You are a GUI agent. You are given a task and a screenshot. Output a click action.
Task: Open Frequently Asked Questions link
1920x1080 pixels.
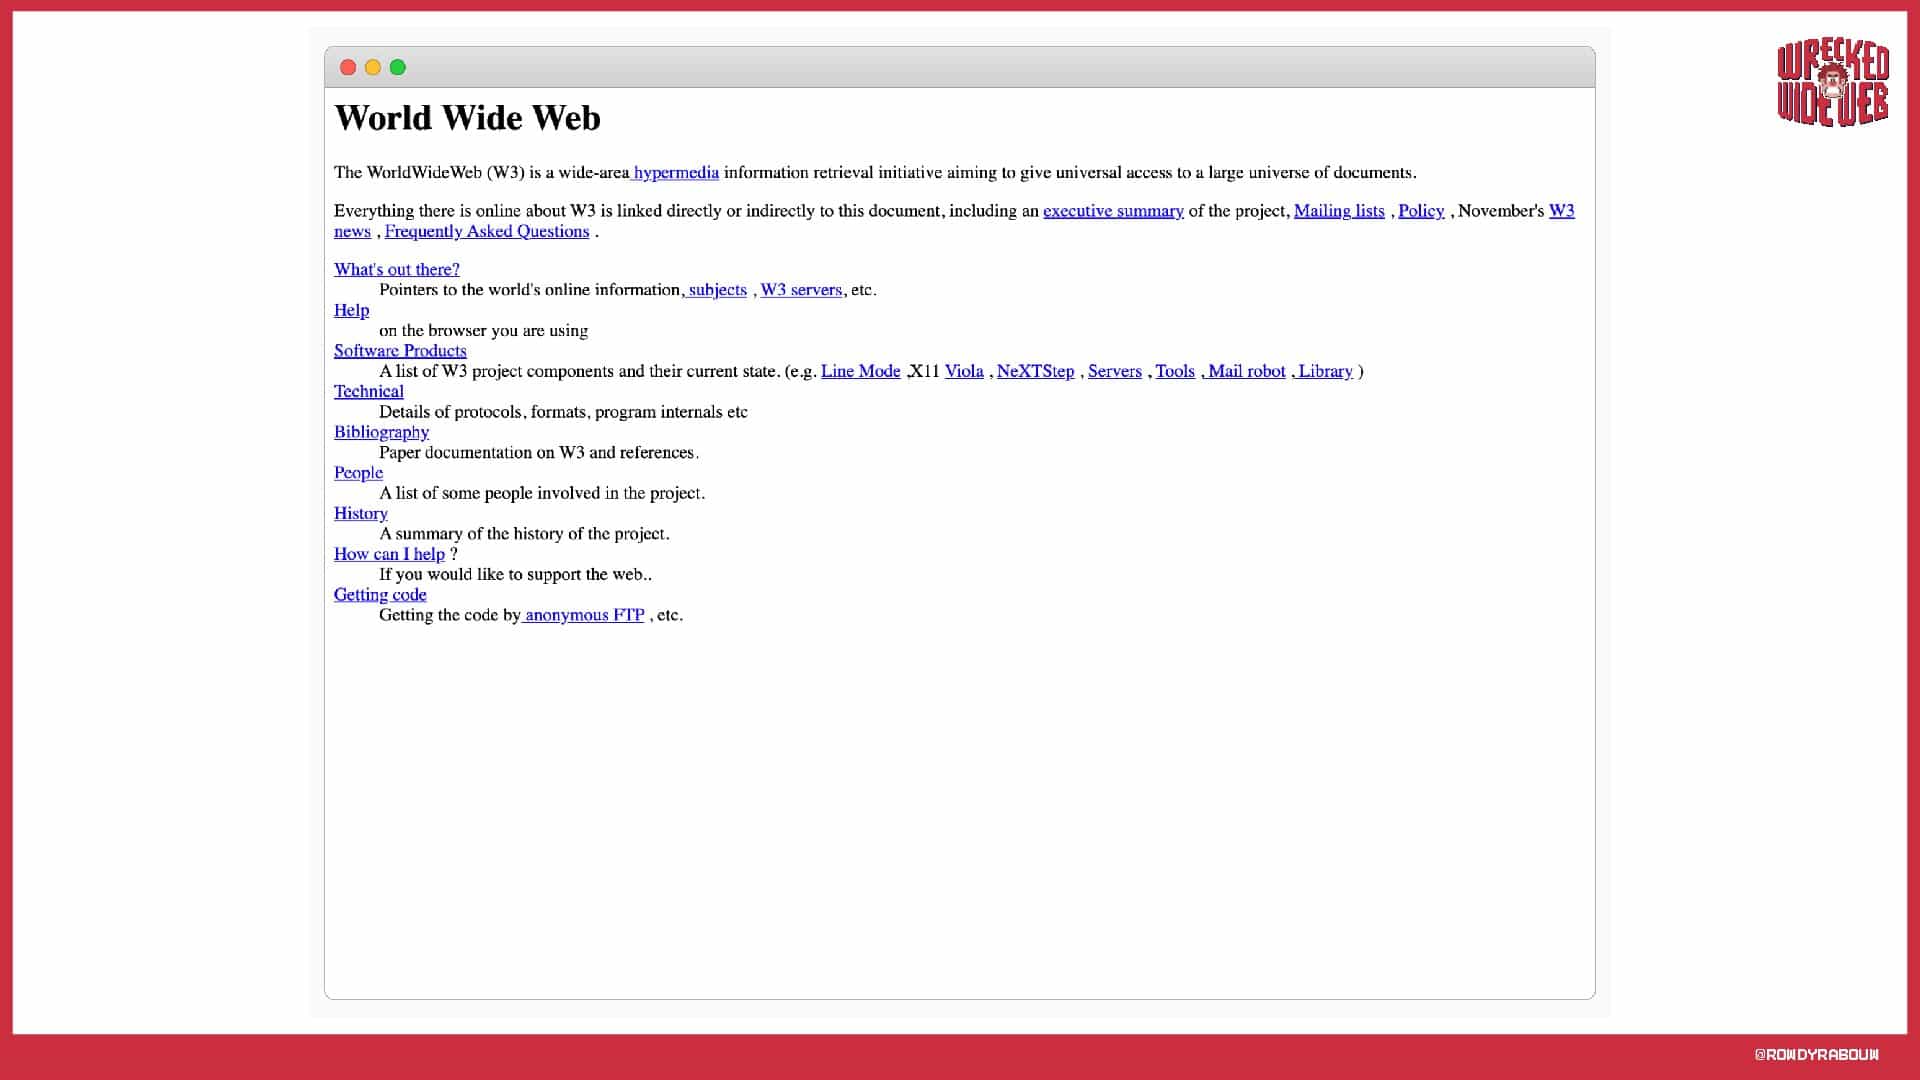[487, 231]
